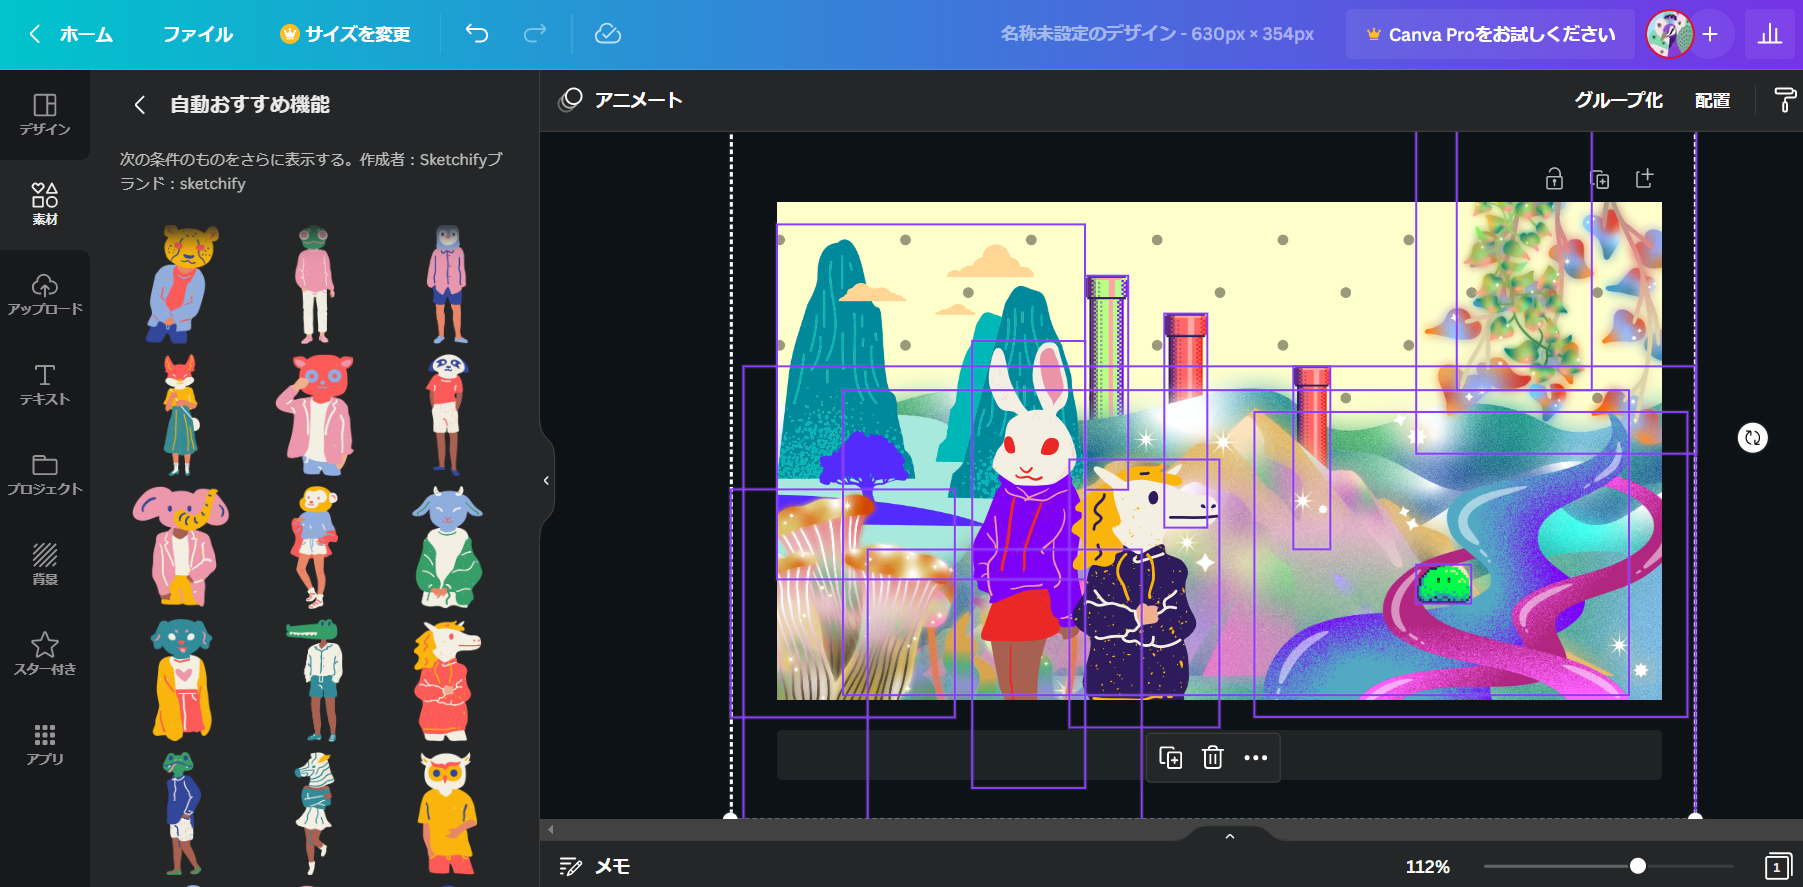This screenshot has height=887, width=1803.
Task: Open the テキスト (Text) sidebar panel
Action: click(45, 385)
